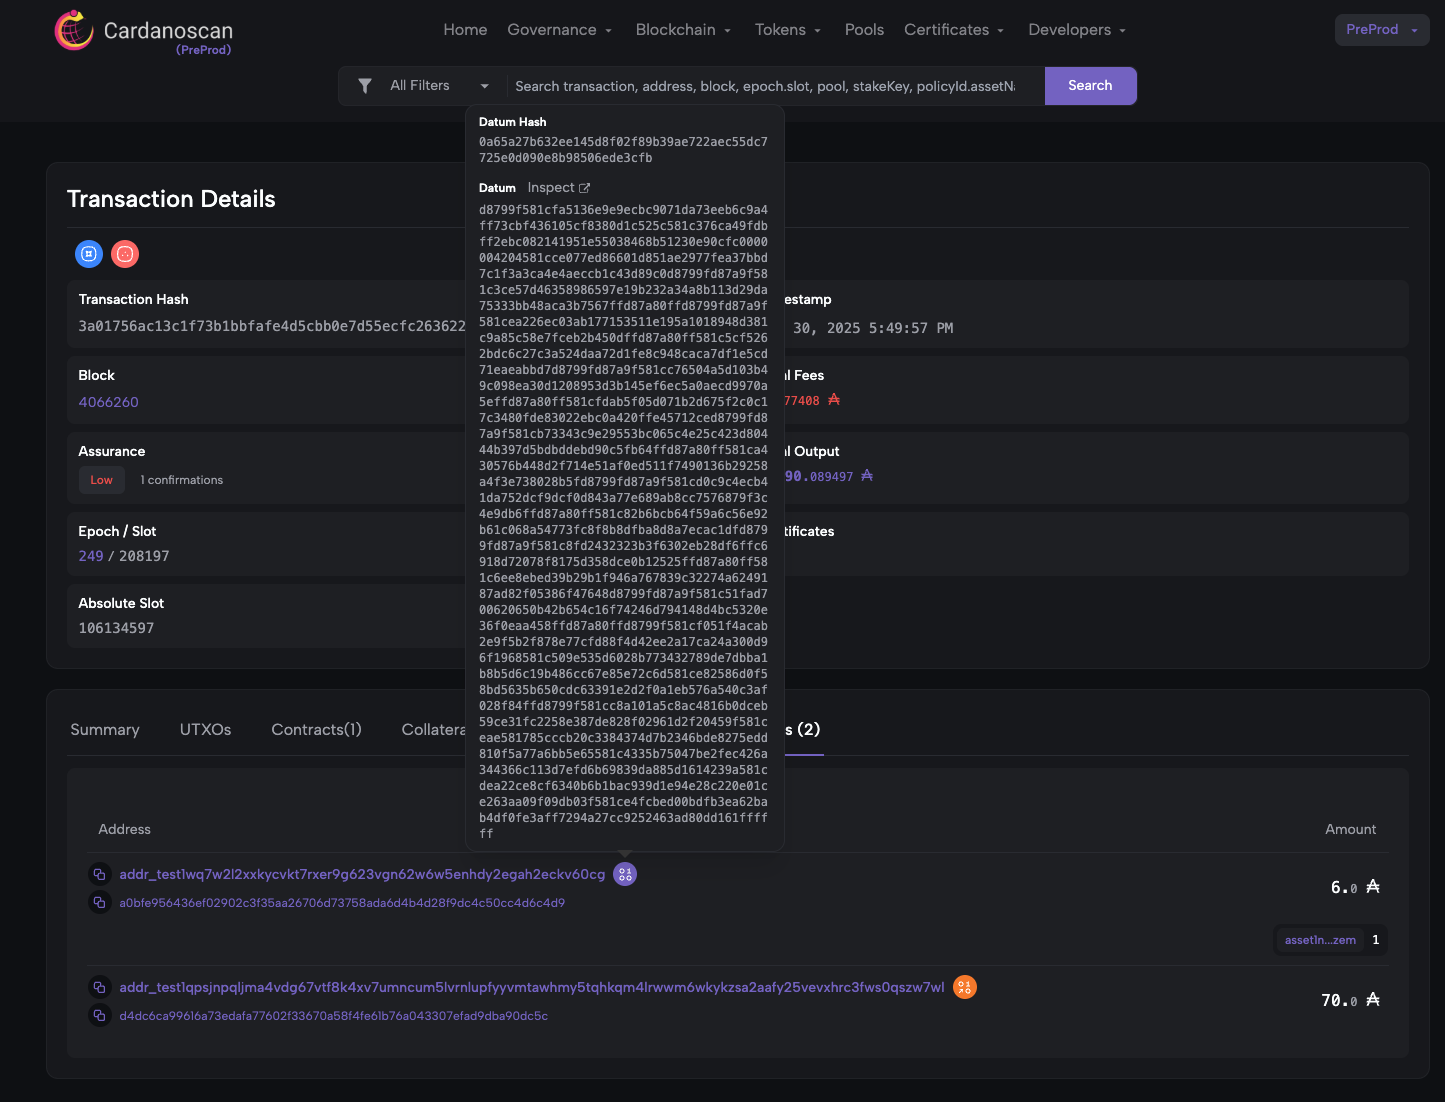
Task: Open the PreProd network selector
Action: pyautogui.click(x=1381, y=30)
